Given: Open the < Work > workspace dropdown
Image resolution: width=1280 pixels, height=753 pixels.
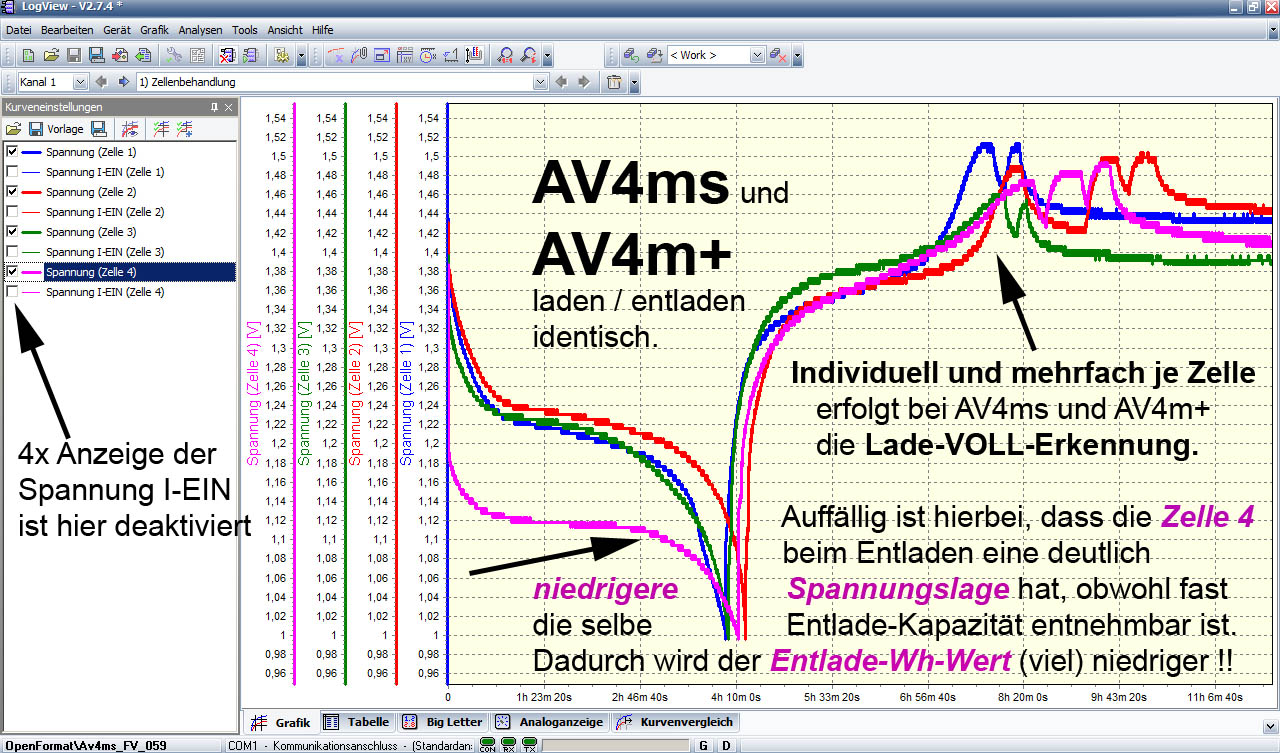Looking at the screenshot, I should point(757,55).
